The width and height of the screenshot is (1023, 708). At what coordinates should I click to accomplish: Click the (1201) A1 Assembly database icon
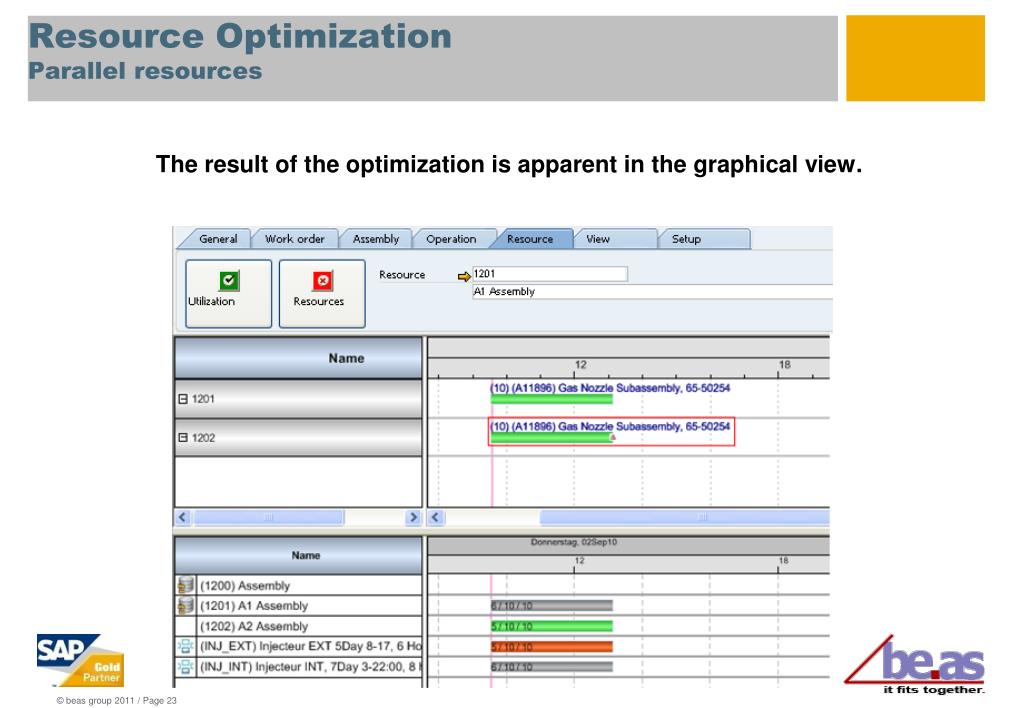coord(184,606)
